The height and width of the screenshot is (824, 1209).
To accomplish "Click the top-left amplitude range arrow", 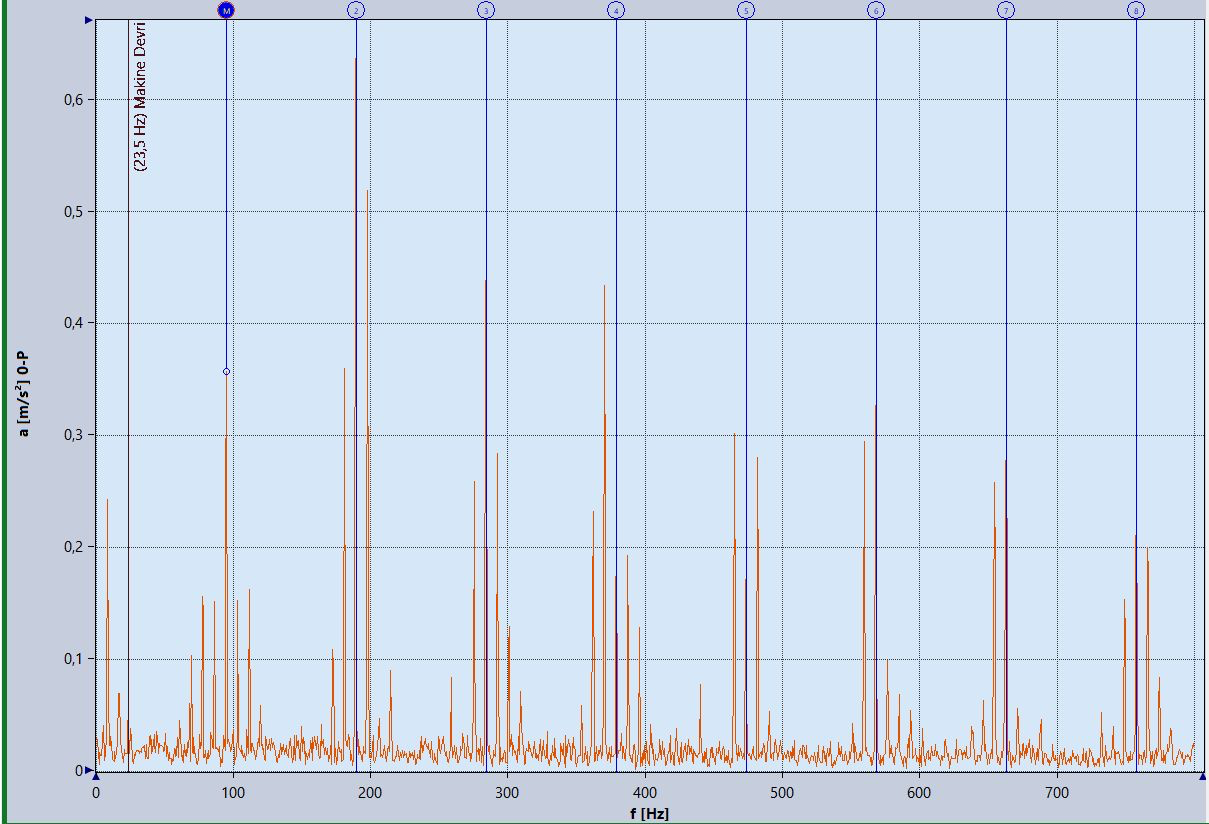I will tap(90, 20).
